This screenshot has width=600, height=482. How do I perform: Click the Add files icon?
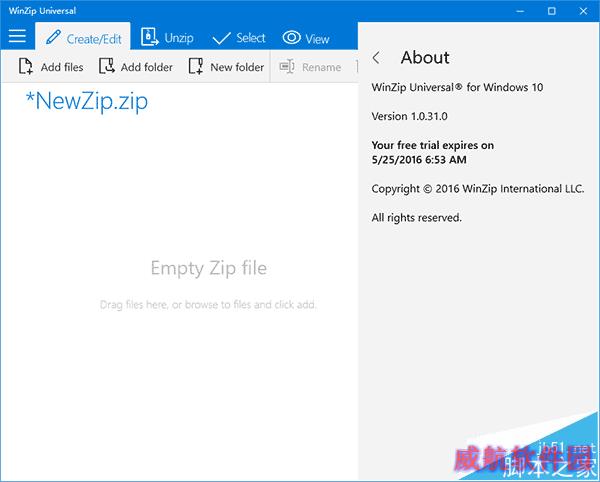(26, 66)
